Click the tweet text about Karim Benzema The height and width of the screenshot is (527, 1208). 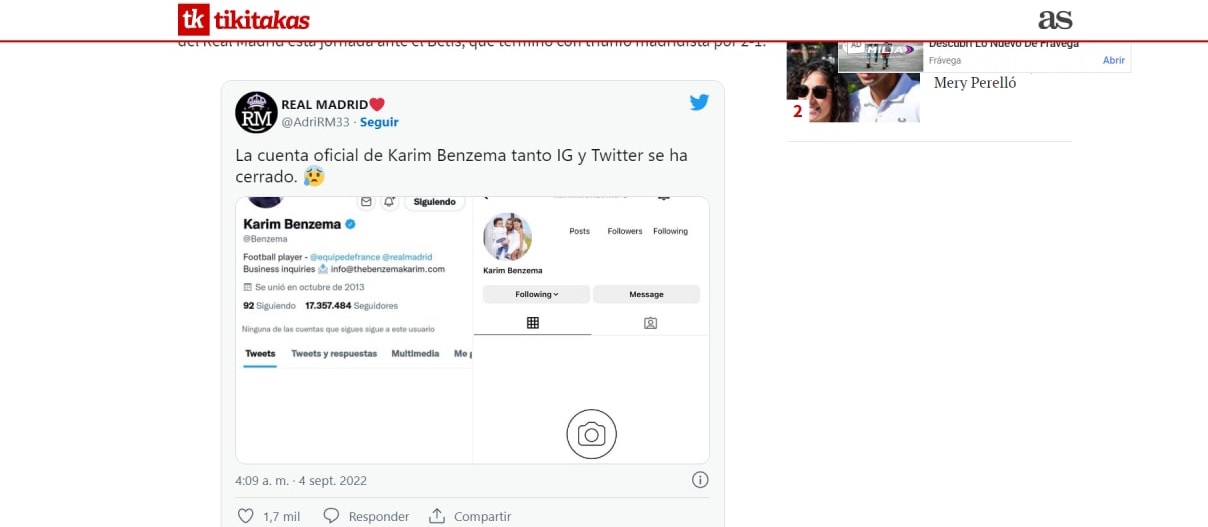(x=461, y=166)
